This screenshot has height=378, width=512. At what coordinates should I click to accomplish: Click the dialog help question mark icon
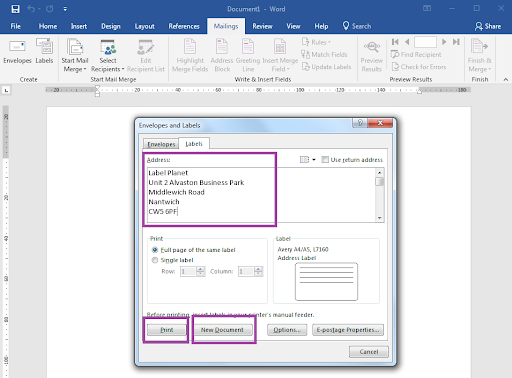[360, 123]
